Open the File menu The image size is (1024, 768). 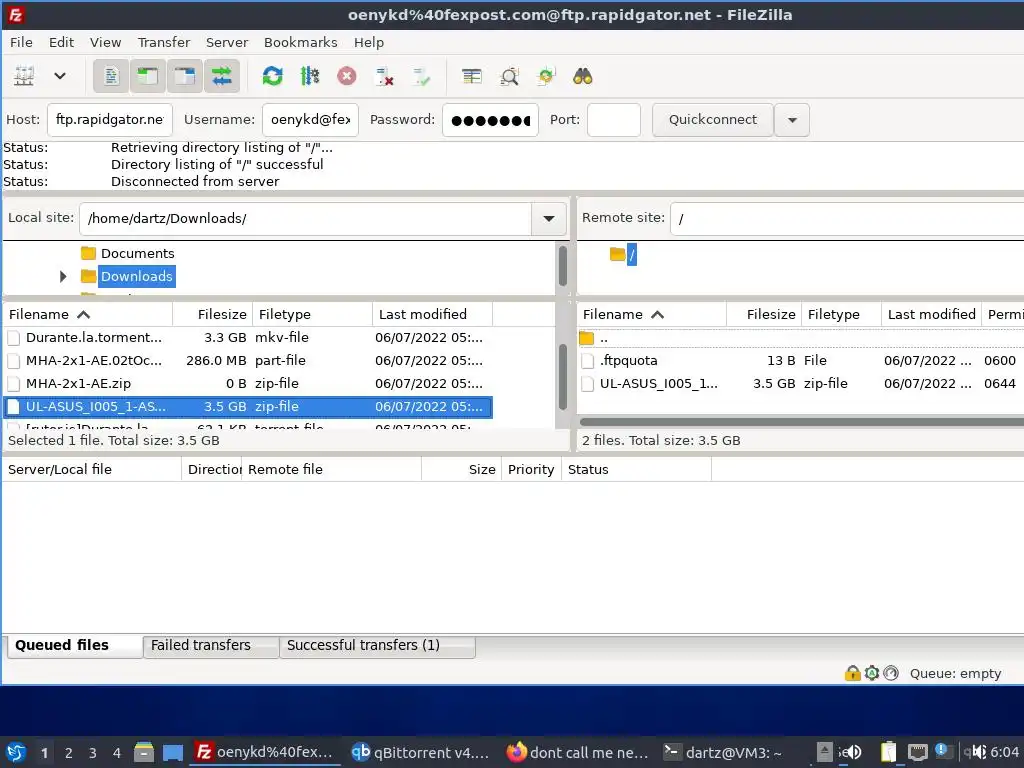21,42
